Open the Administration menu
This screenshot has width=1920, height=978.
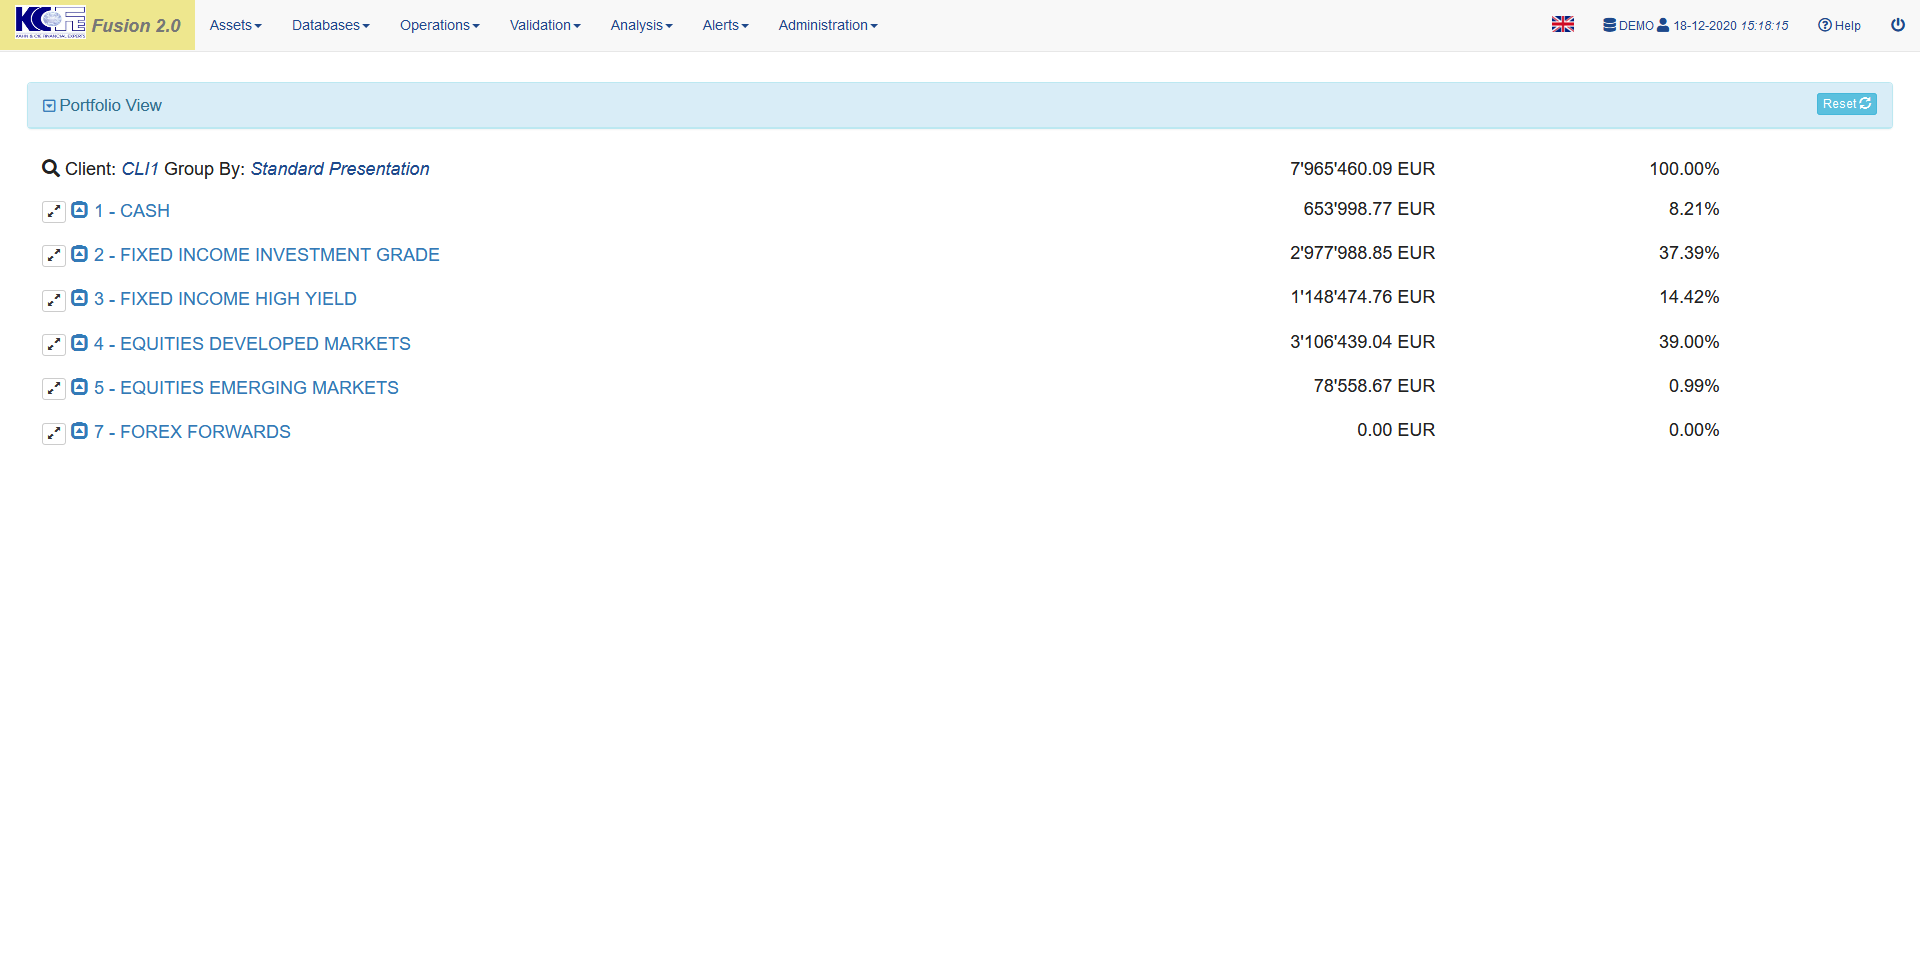point(827,25)
